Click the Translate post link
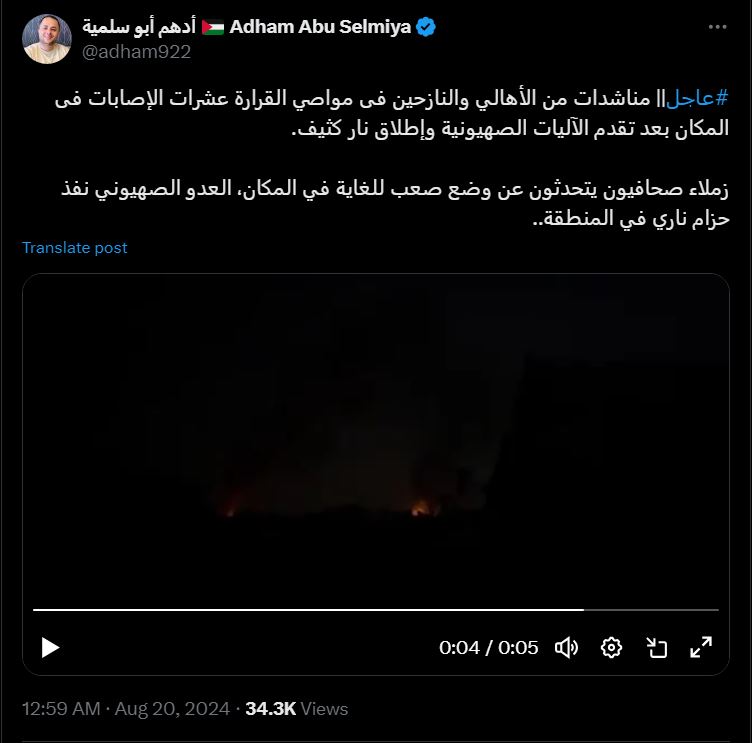This screenshot has width=752, height=743. pyautogui.click(x=74, y=248)
